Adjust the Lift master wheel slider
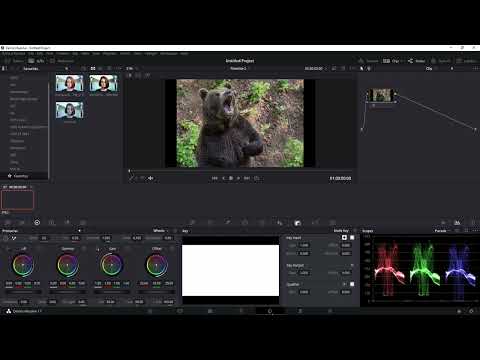 (23, 292)
